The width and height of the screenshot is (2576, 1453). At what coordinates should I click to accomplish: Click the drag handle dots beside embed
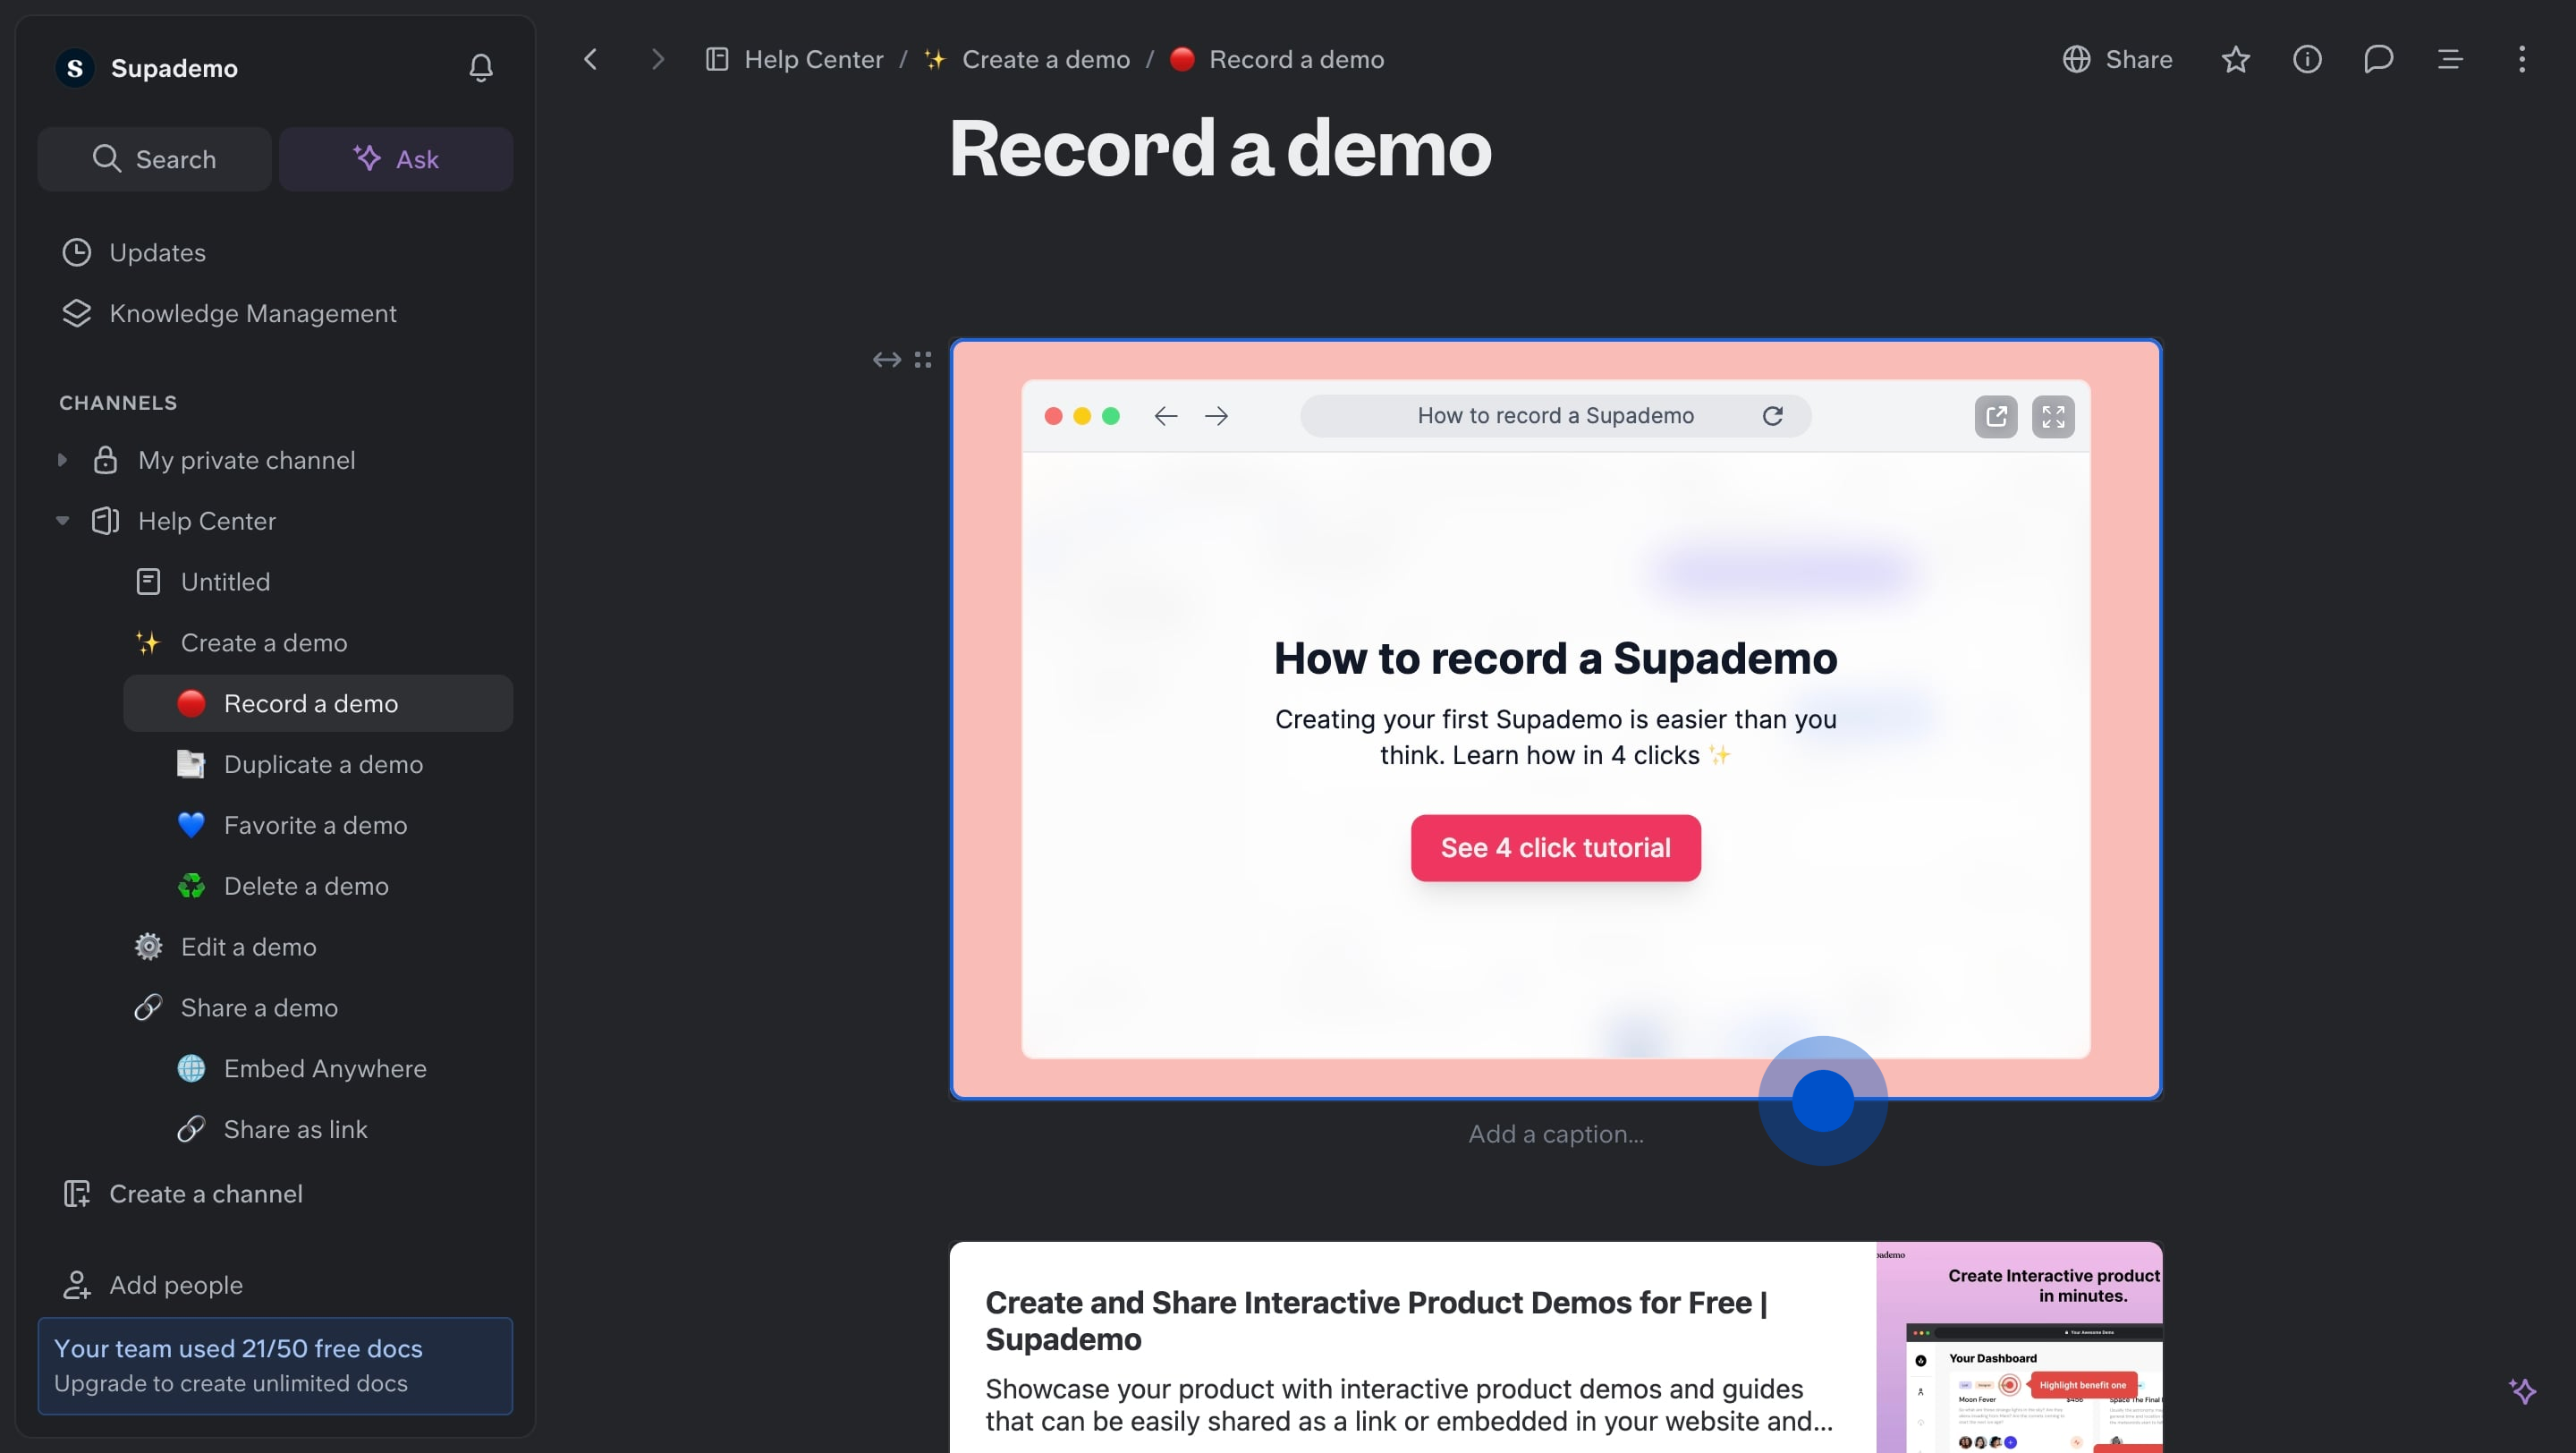click(x=923, y=360)
